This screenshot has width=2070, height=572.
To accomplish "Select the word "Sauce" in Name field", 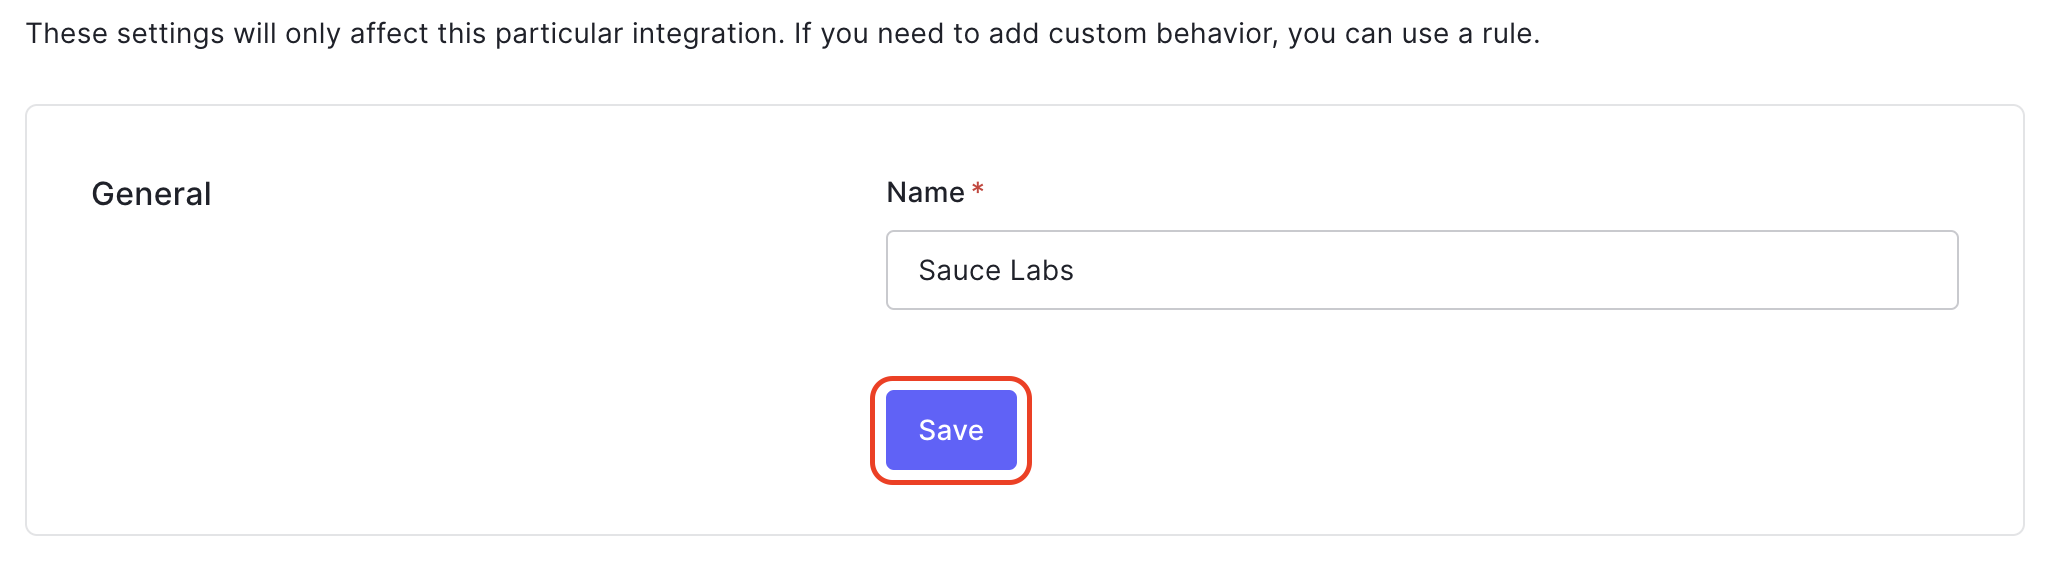I will pyautogui.click(x=959, y=270).
